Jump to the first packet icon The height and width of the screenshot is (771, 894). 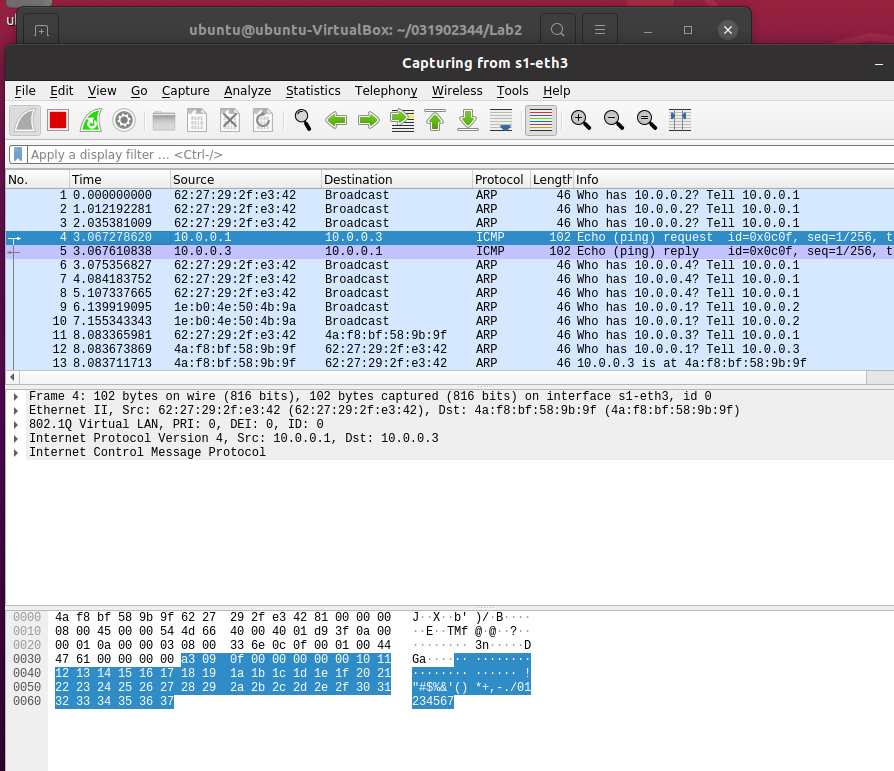tap(435, 120)
